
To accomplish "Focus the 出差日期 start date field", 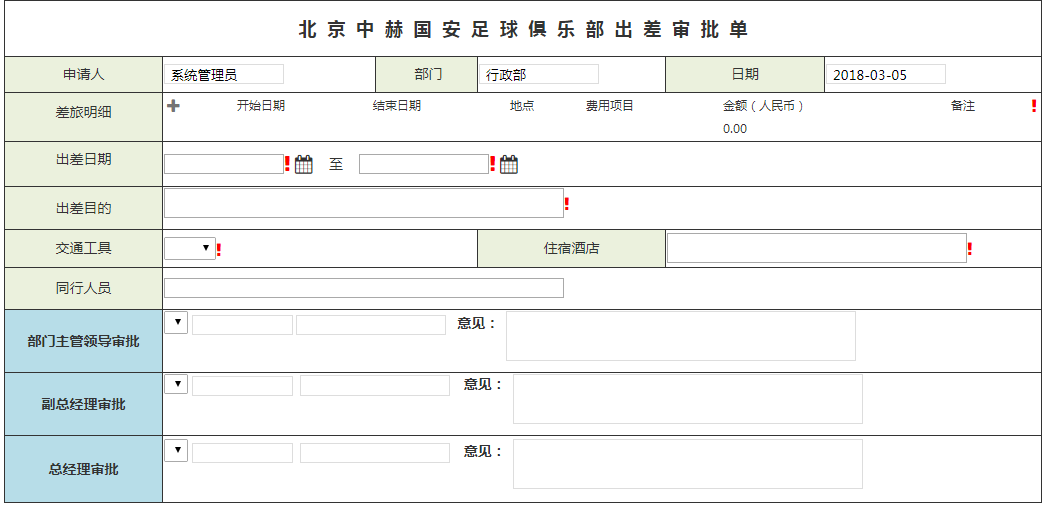I will click(x=224, y=164).
